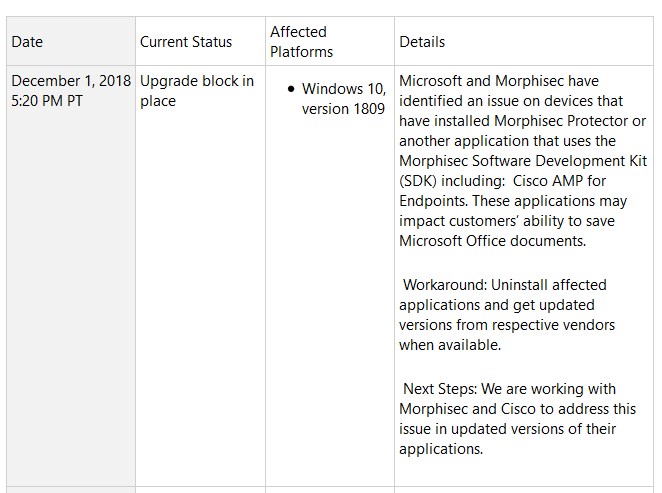Screen dimensions: 662x493
Task: Click the Windows 10, version 1809 entry
Action: pyautogui.click(x=344, y=99)
